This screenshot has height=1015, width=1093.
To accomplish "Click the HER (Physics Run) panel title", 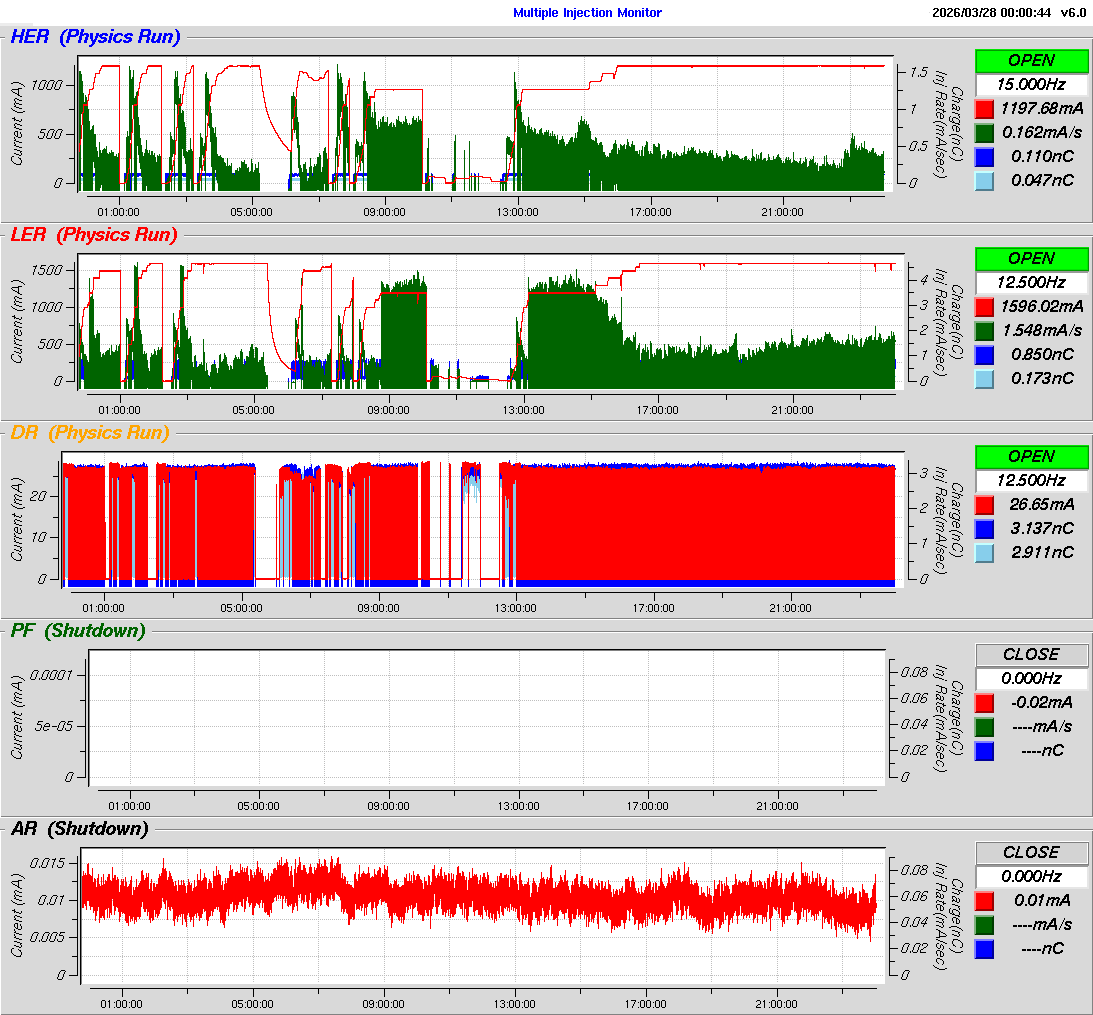I will (95, 37).
